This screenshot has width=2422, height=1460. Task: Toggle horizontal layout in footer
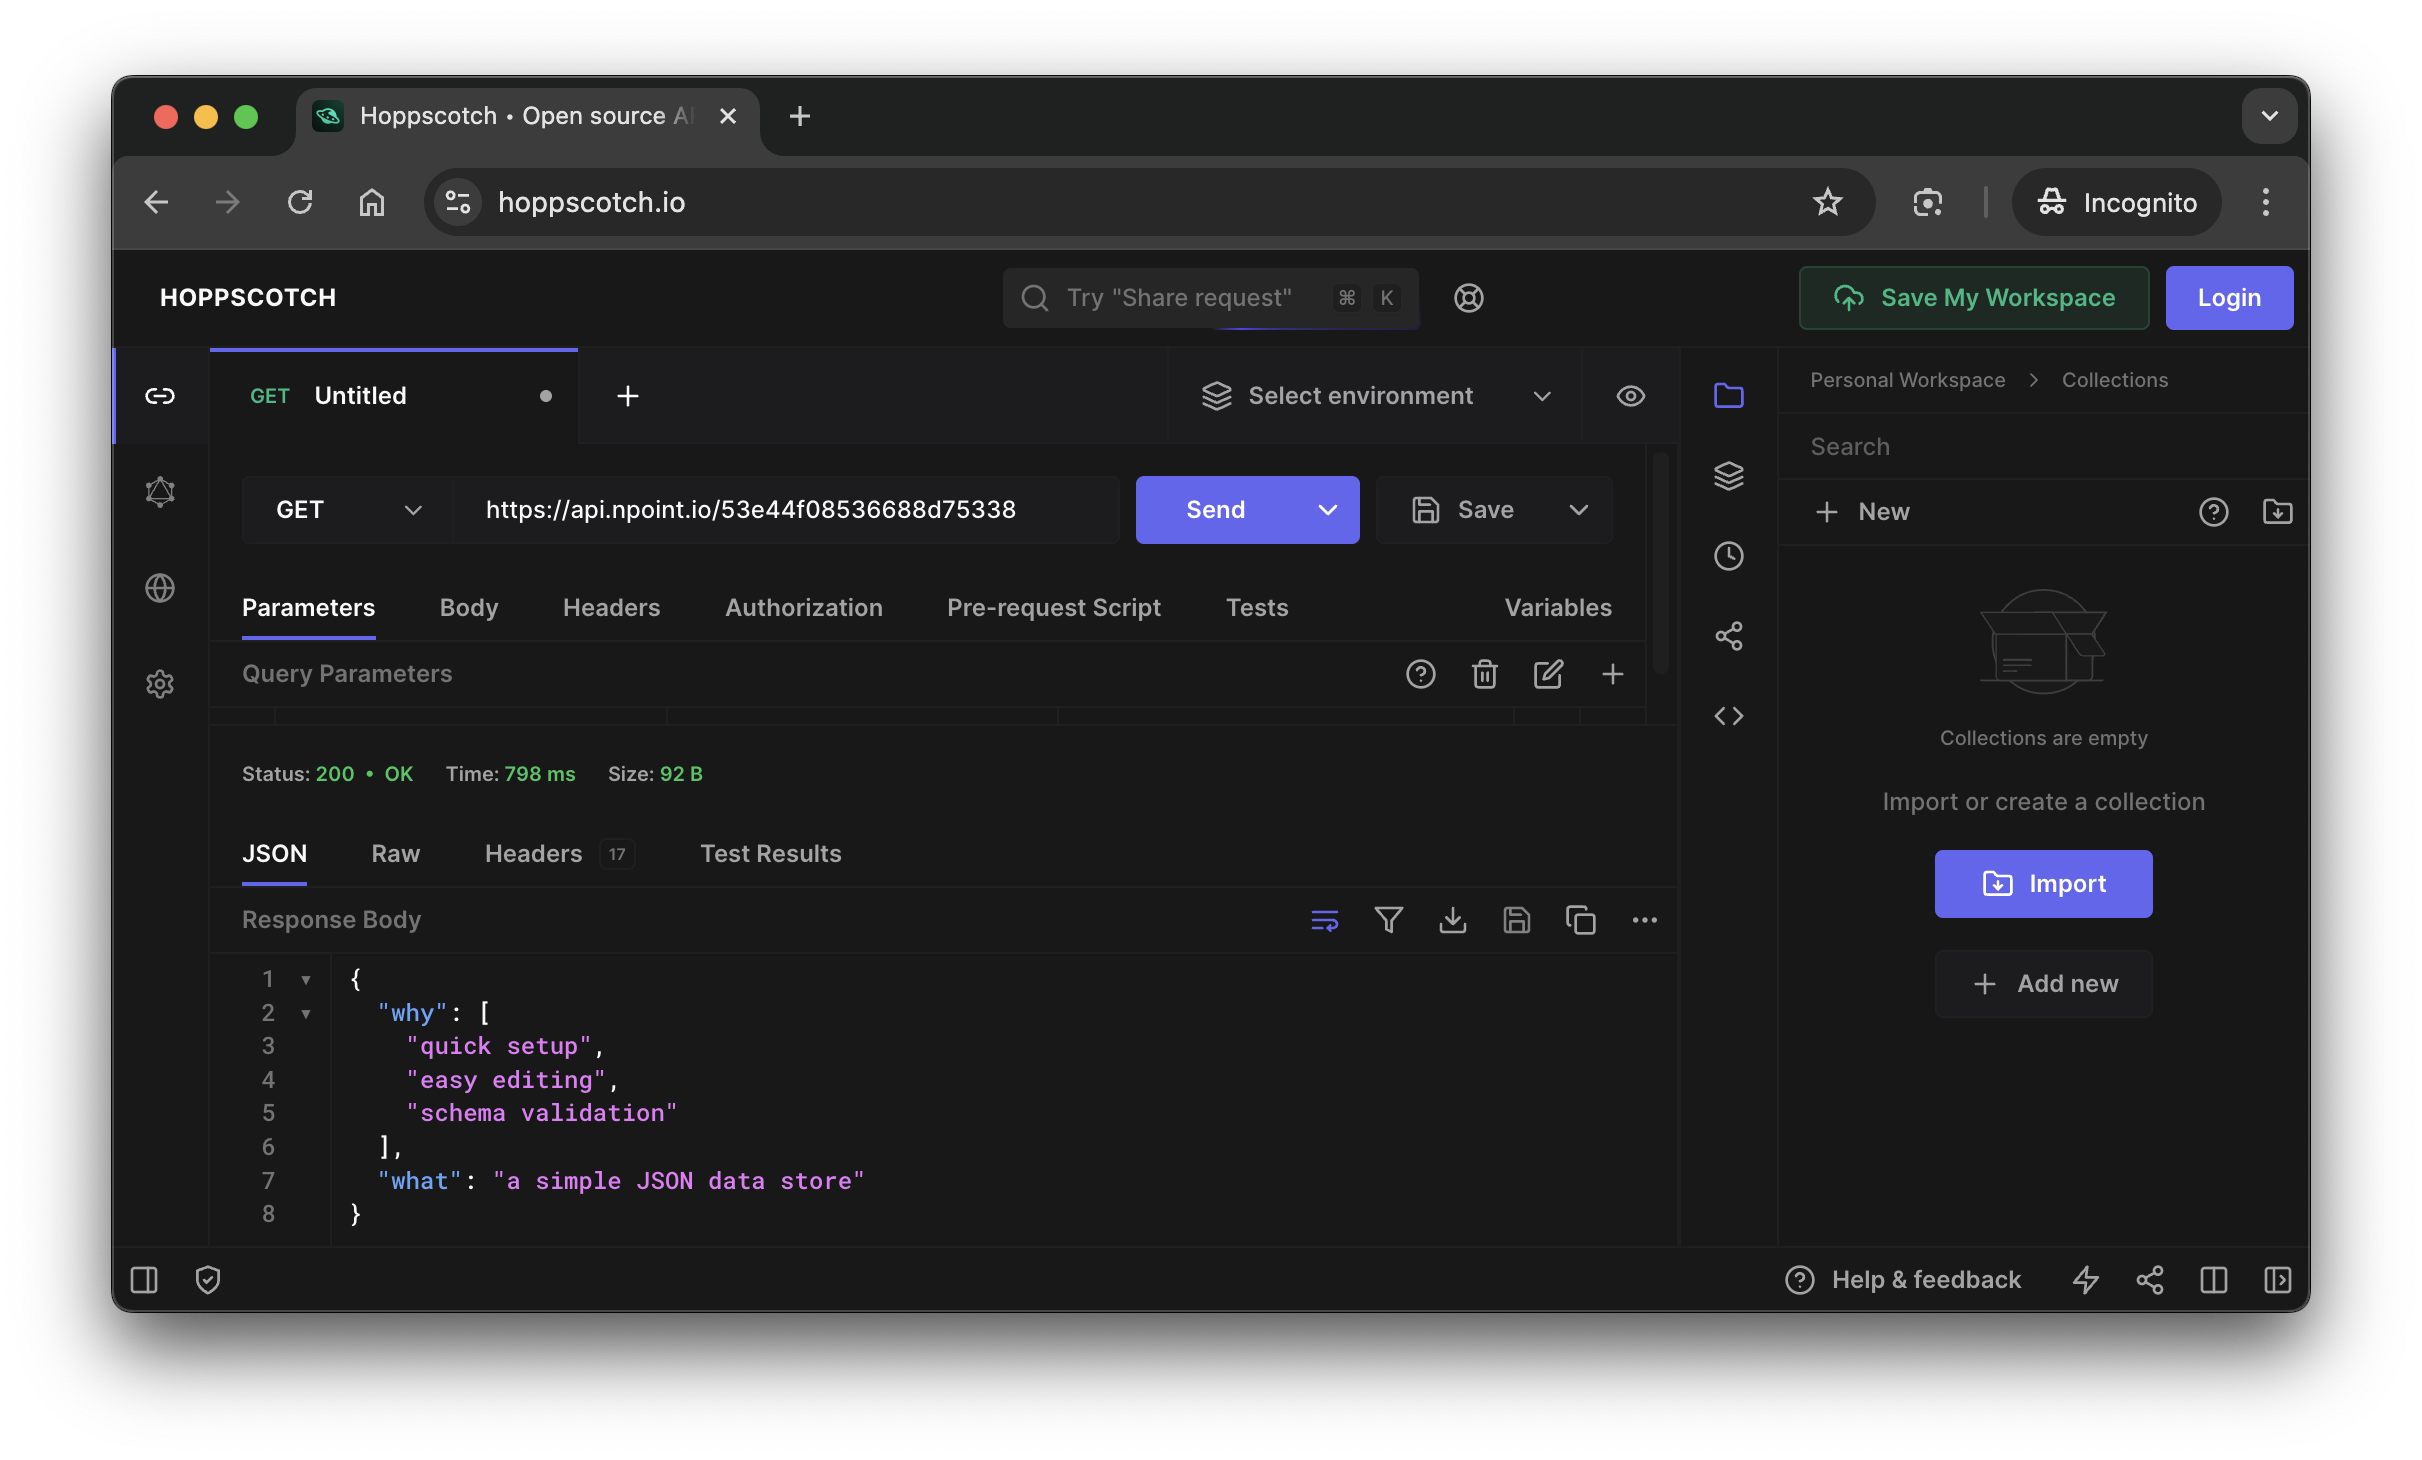[x=2214, y=1280]
